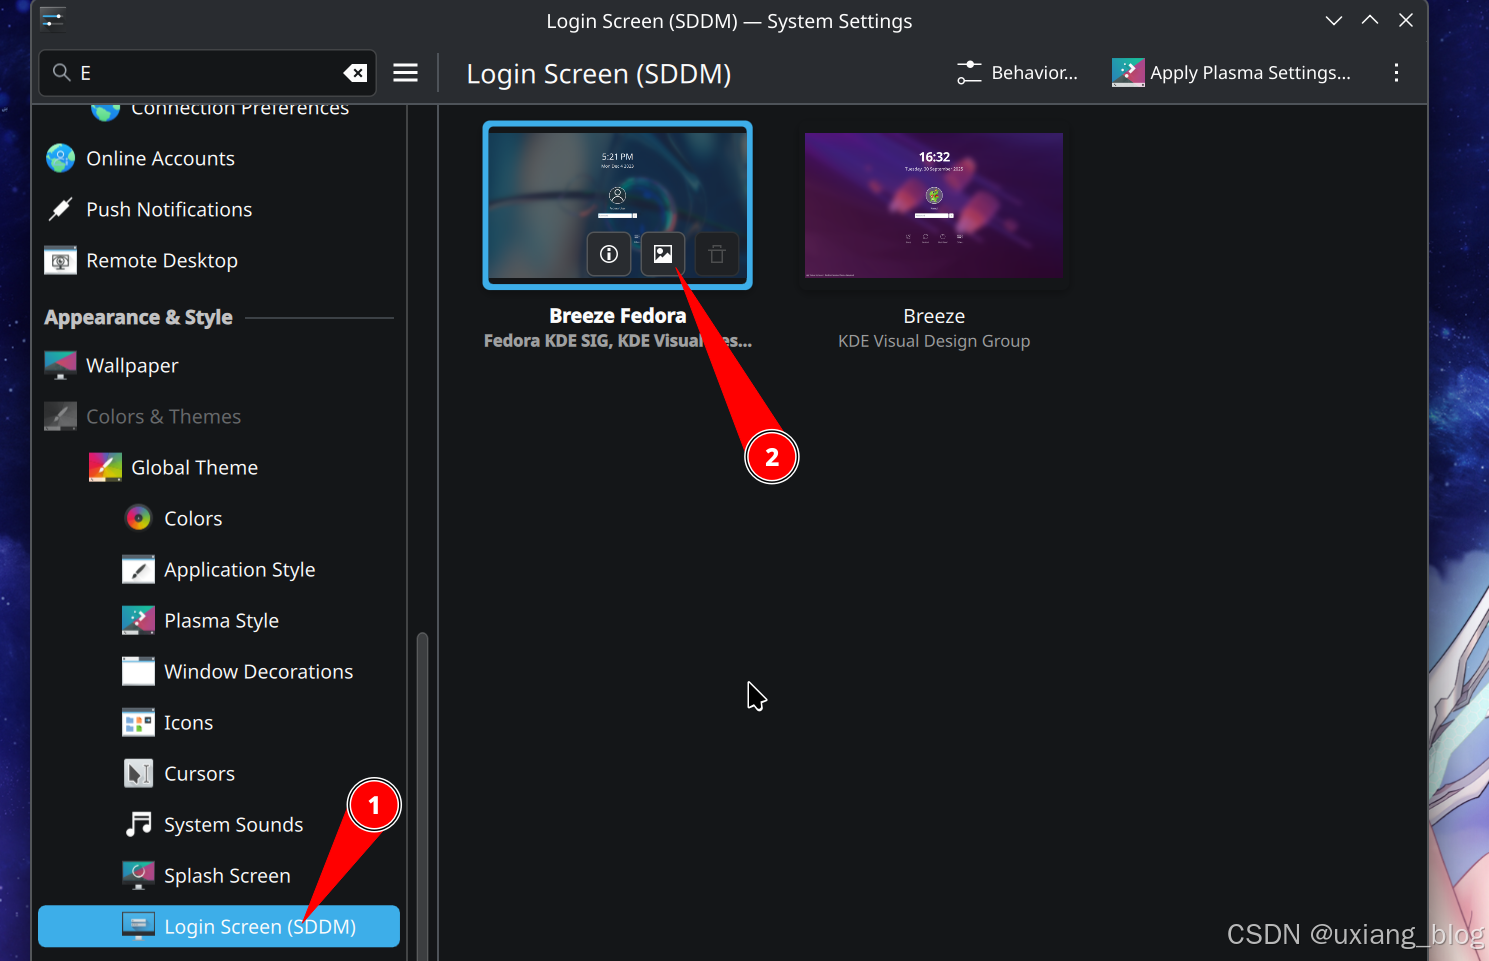The width and height of the screenshot is (1489, 961).
Task: Show info for Breeze Fedora theme
Action: 609,254
